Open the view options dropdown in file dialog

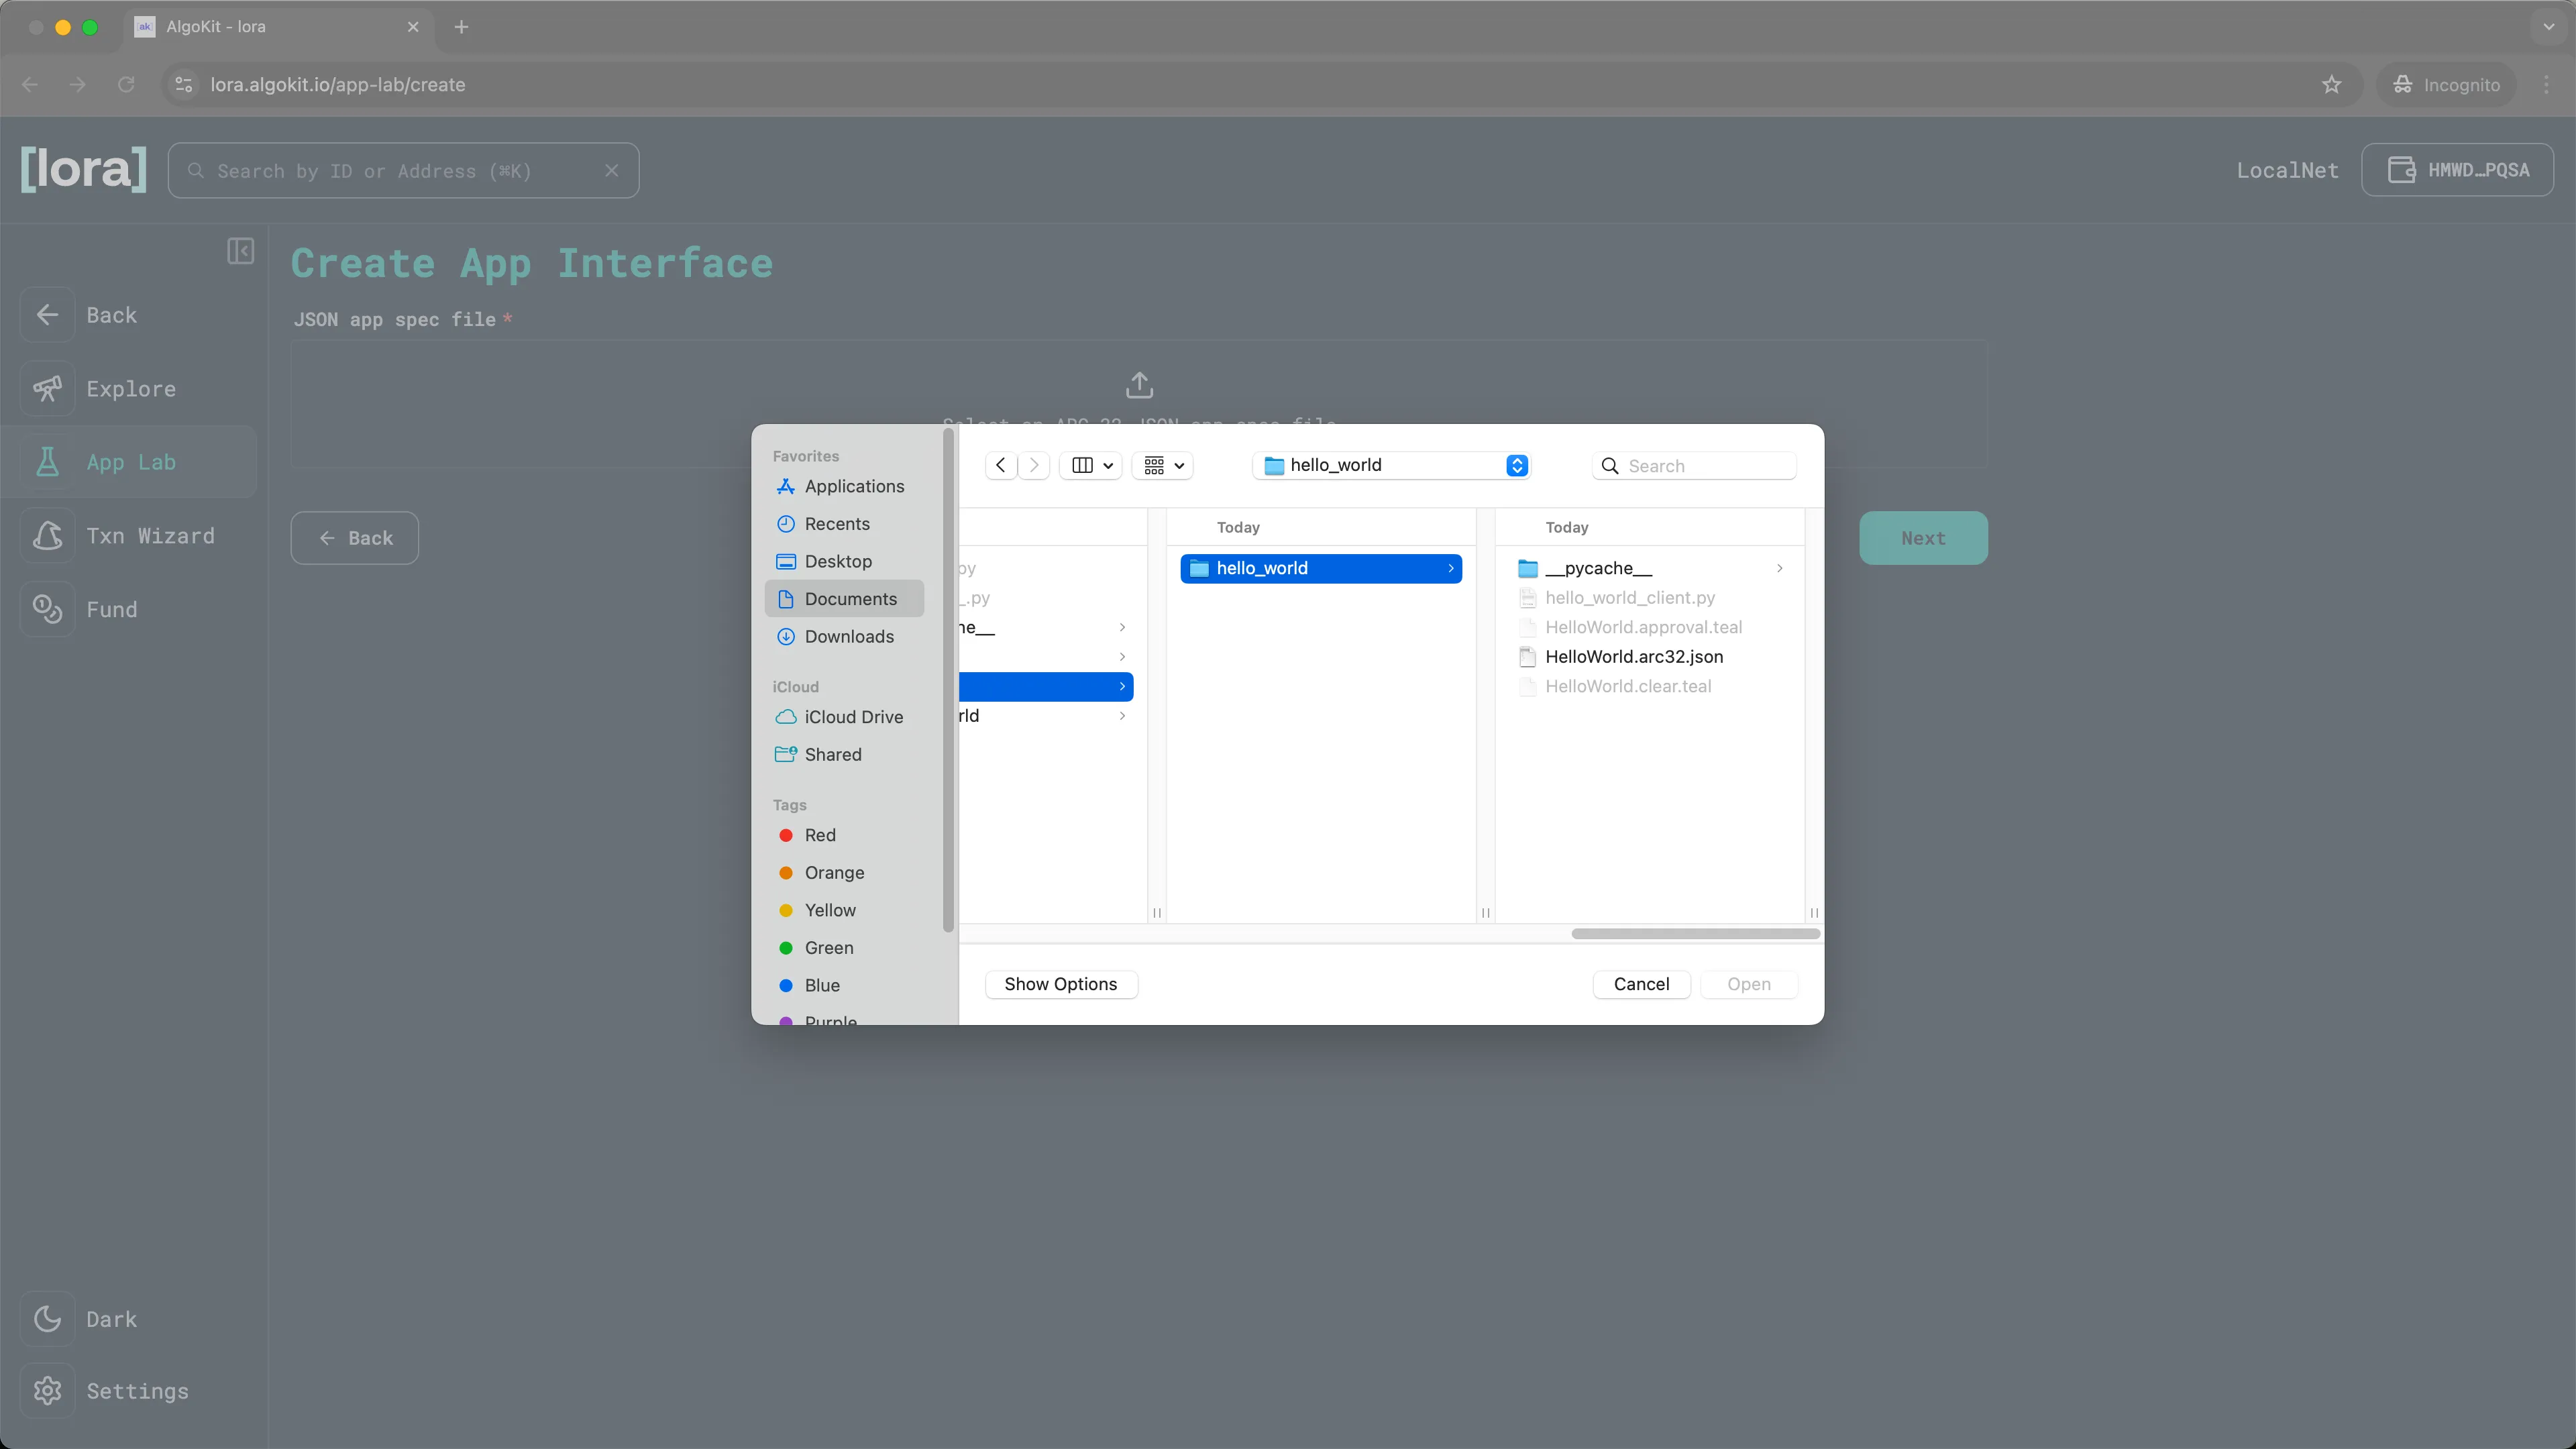(1161, 465)
